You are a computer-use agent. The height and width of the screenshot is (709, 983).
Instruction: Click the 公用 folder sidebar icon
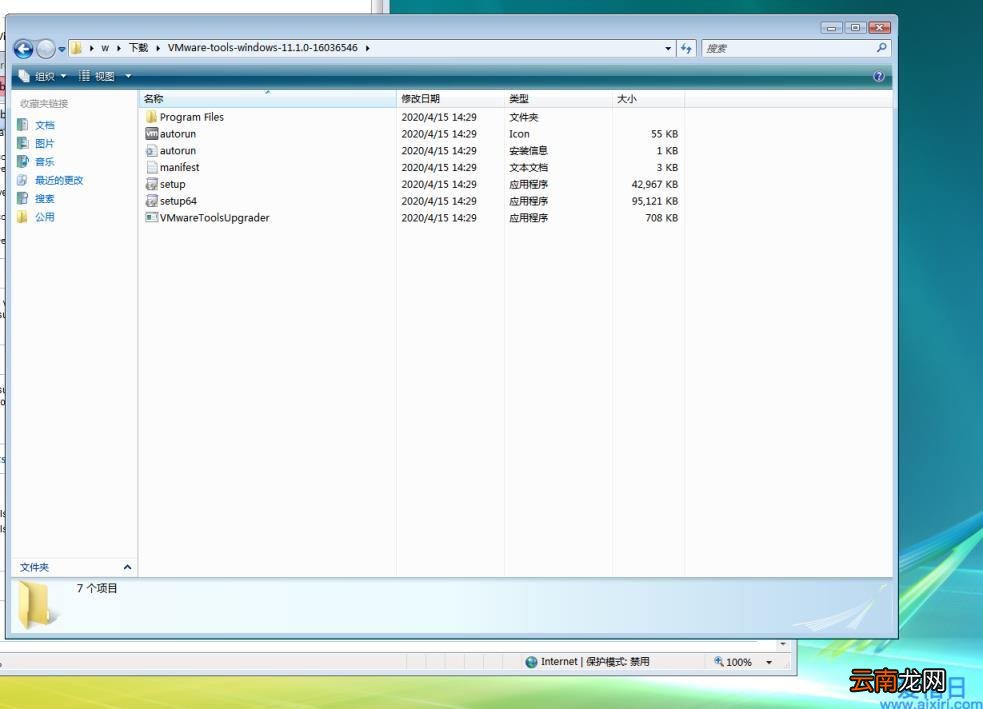pyautogui.click(x=23, y=217)
